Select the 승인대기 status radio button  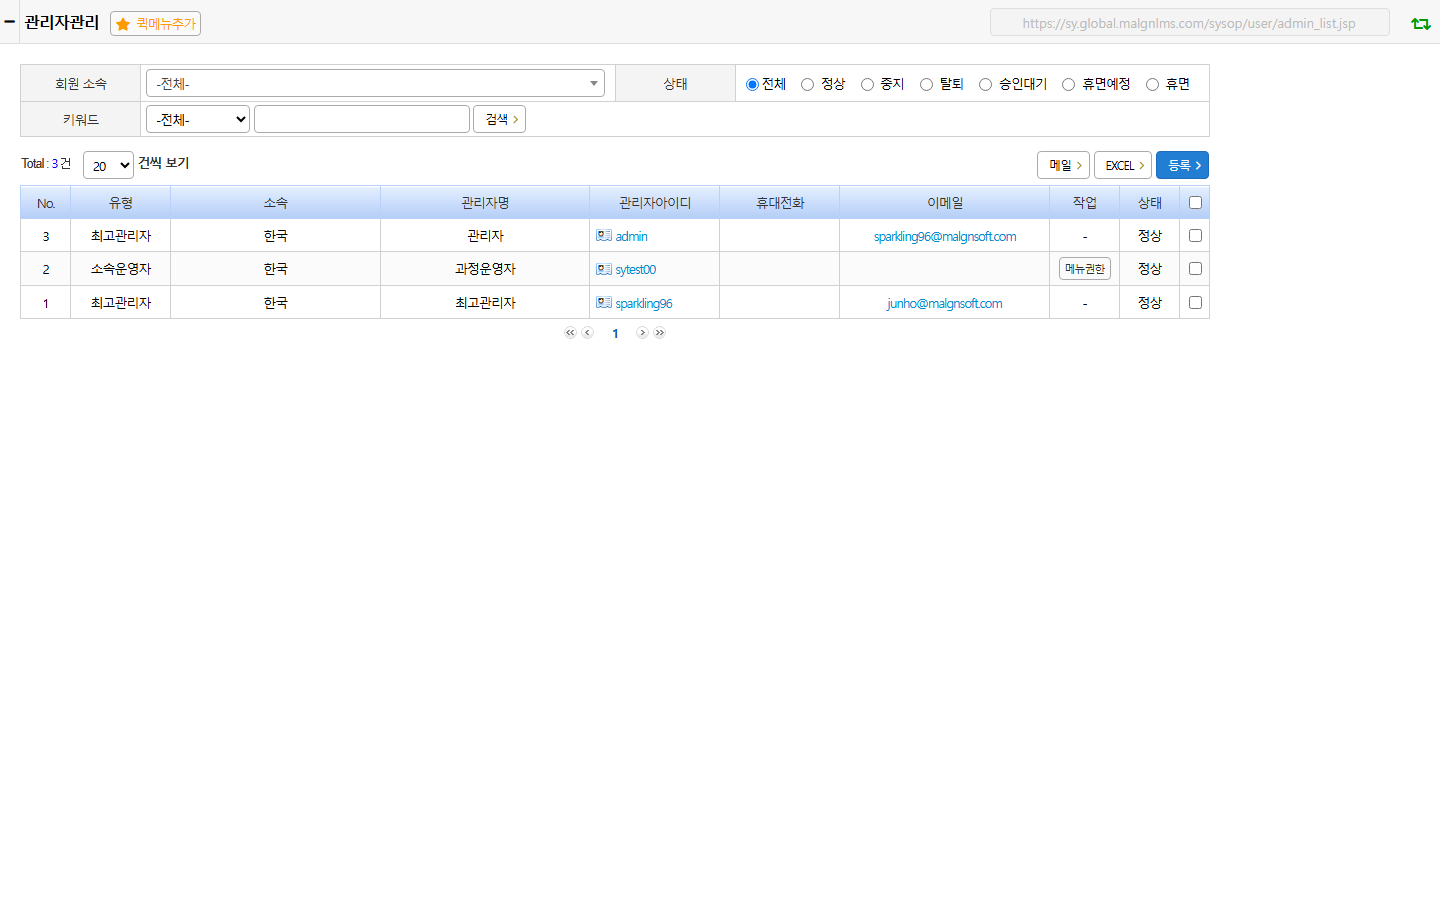[985, 85]
